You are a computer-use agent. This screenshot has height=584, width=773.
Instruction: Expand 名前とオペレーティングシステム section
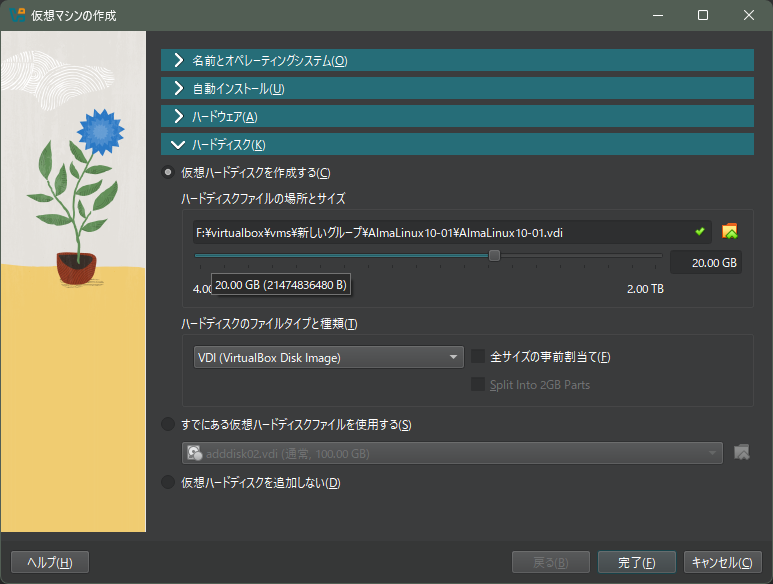pyautogui.click(x=457, y=60)
